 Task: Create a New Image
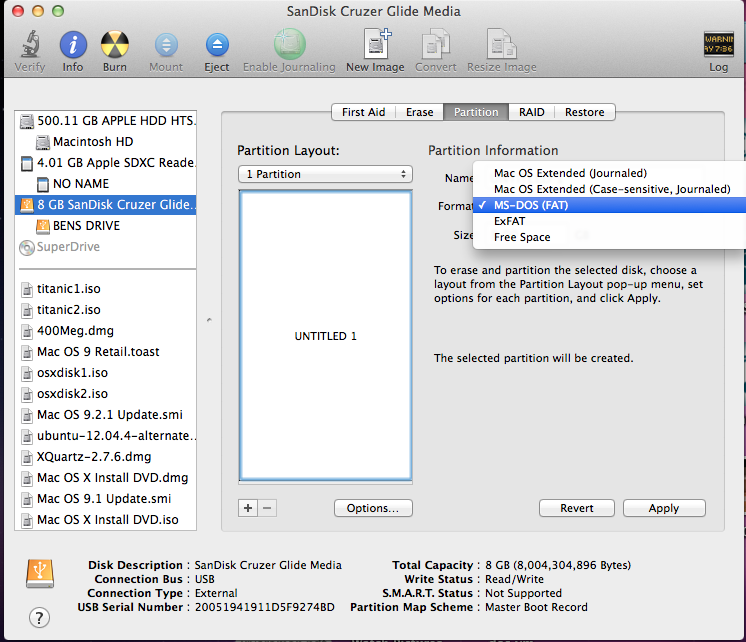[377, 44]
